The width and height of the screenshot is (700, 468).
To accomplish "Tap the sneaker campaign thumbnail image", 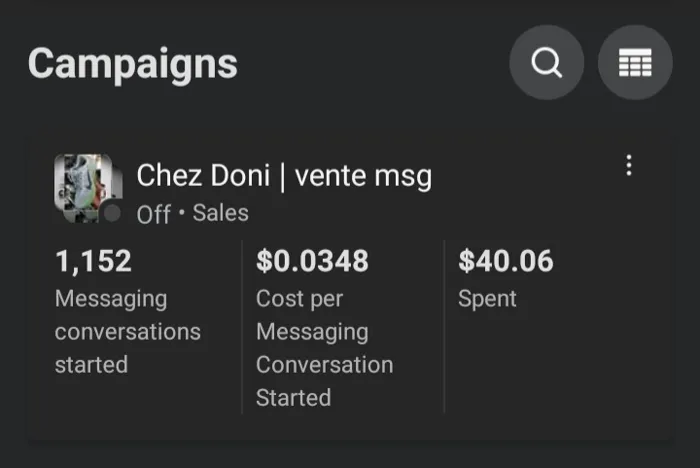I will pyautogui.click(x=88, y=188).
